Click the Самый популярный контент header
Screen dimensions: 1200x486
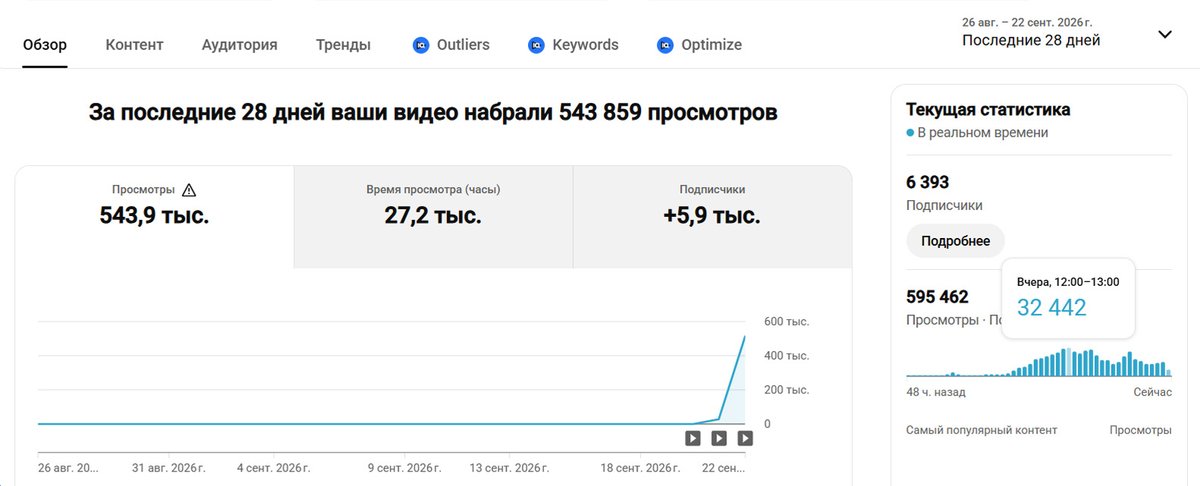tap(981, 430)
